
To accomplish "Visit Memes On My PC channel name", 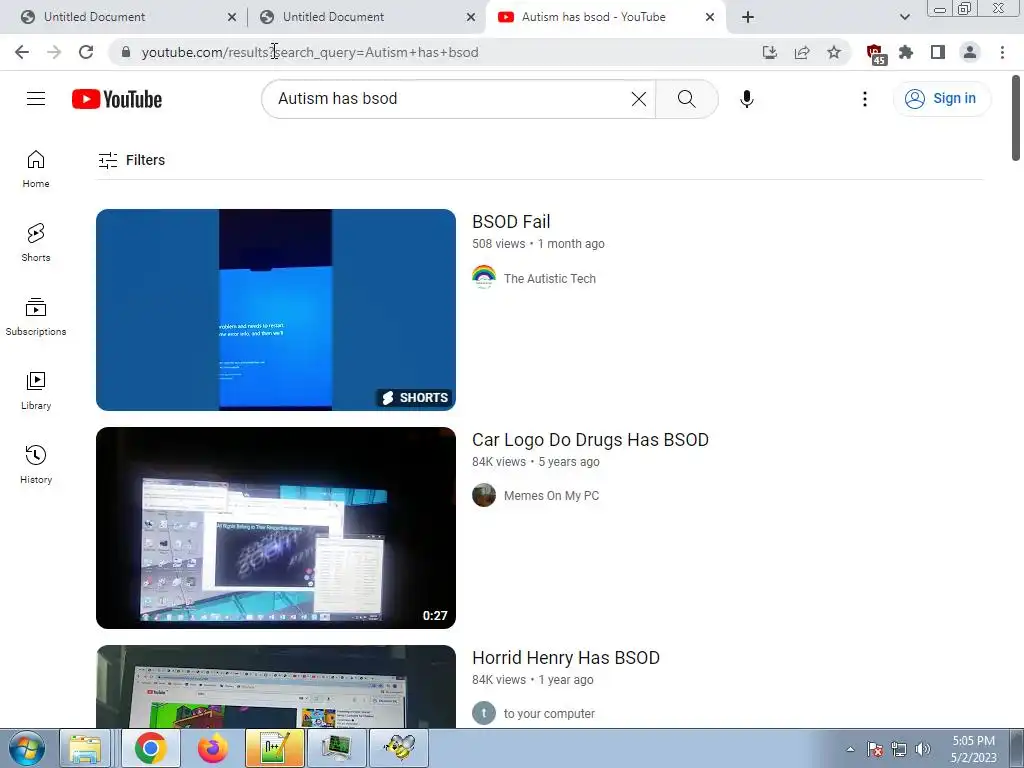I will click(x=551, y=496).
